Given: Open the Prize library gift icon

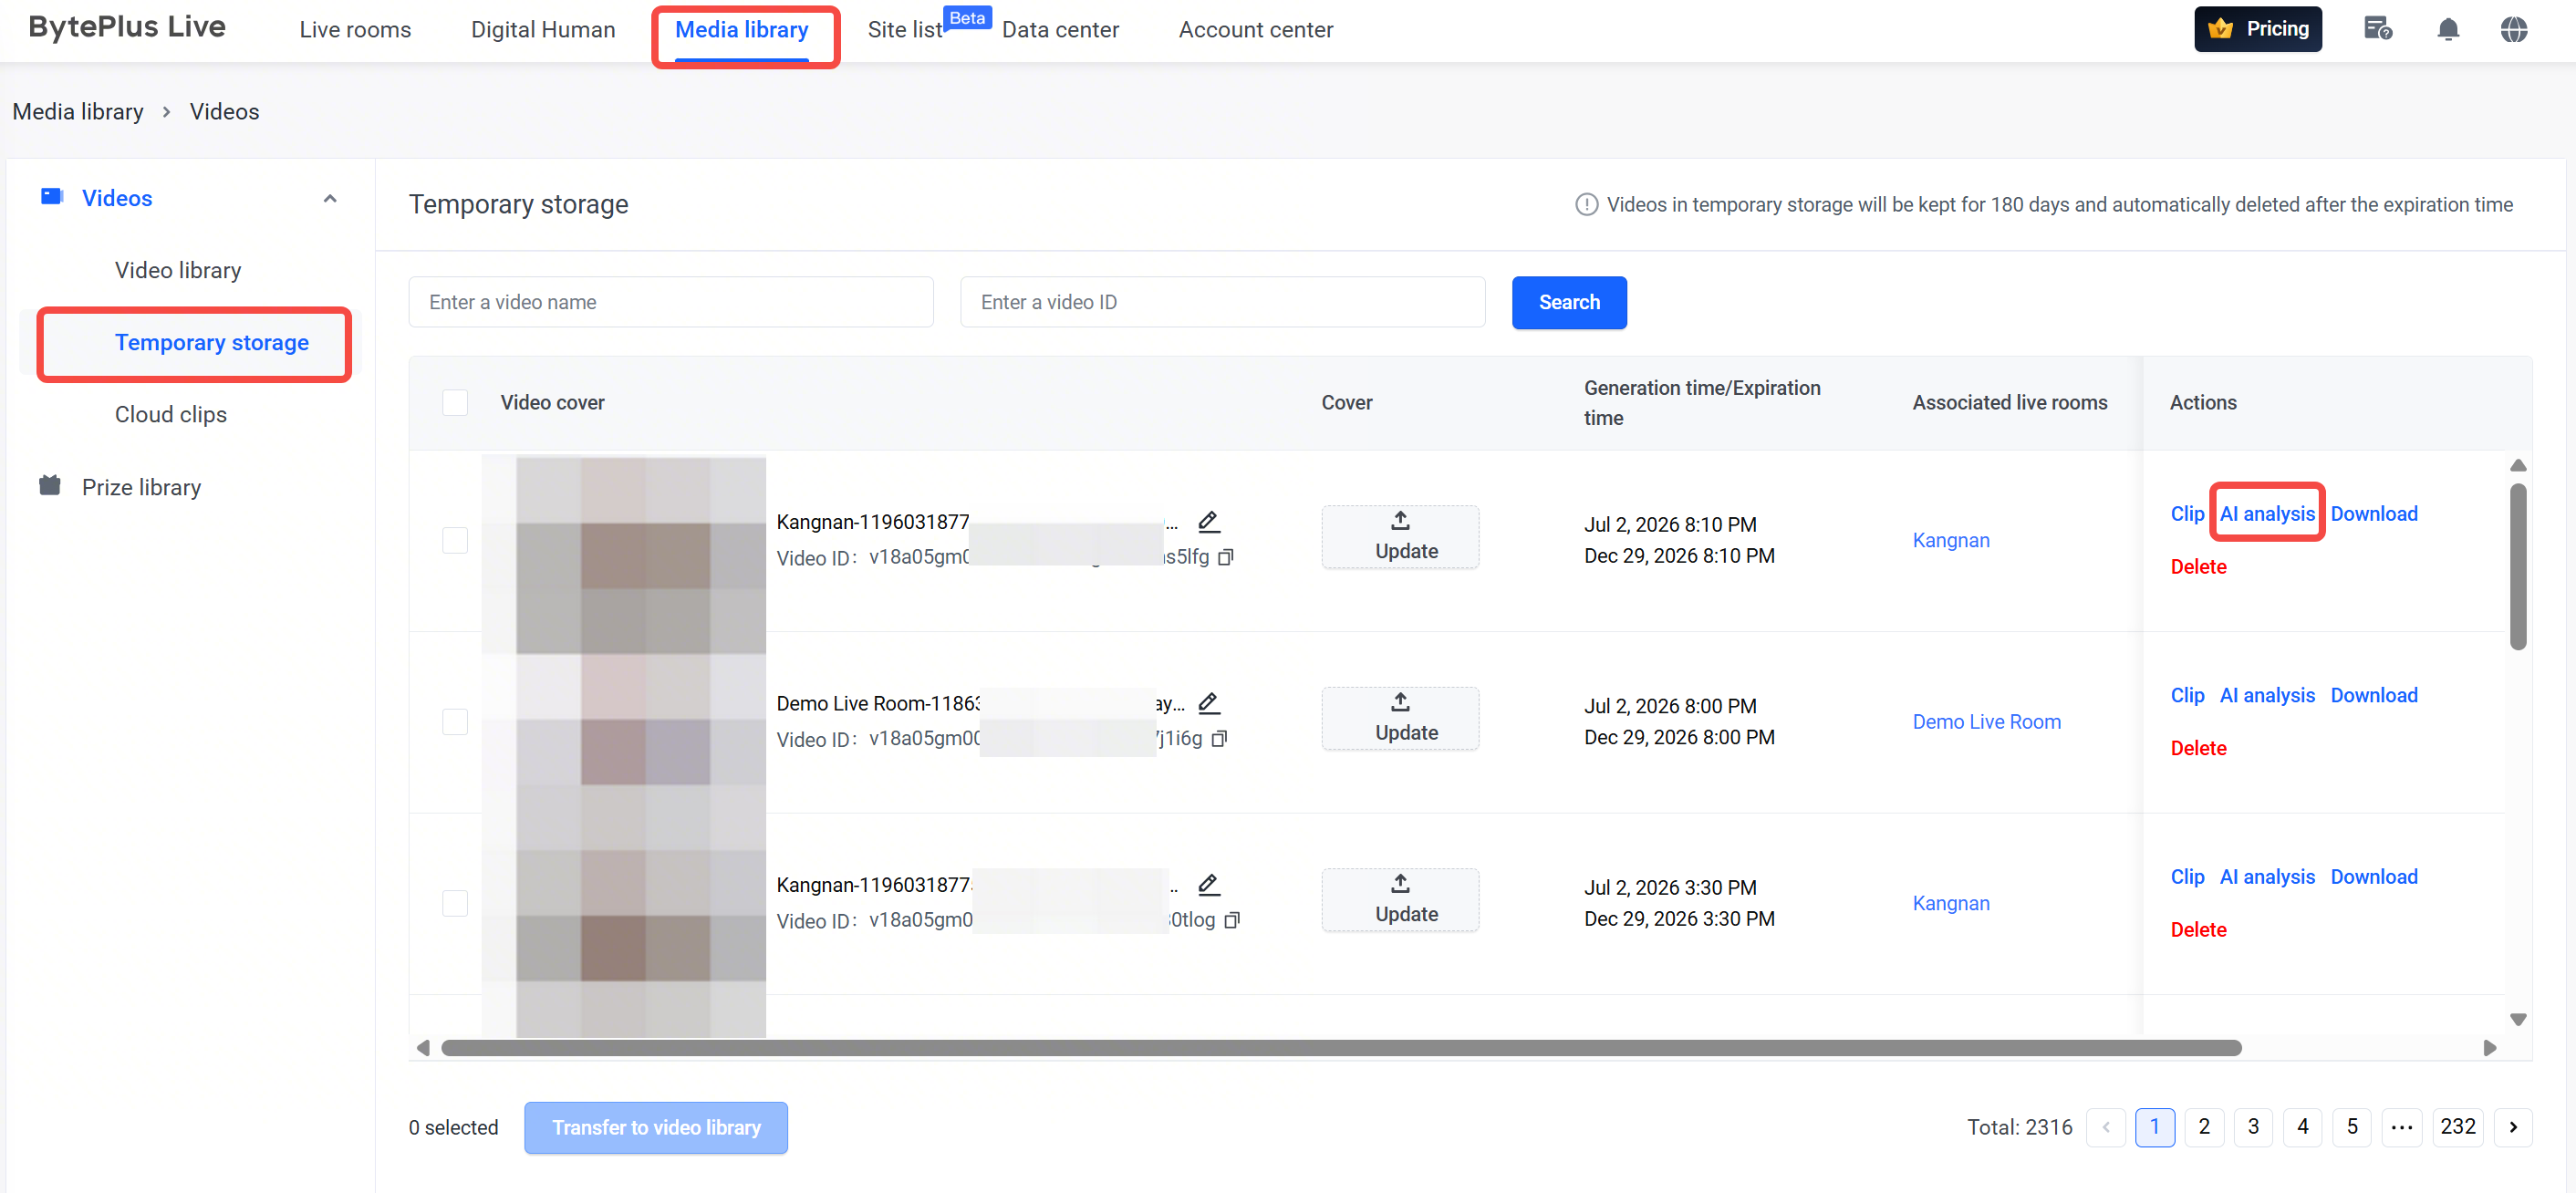Looking at the screenshot, I should coord(50,486).
